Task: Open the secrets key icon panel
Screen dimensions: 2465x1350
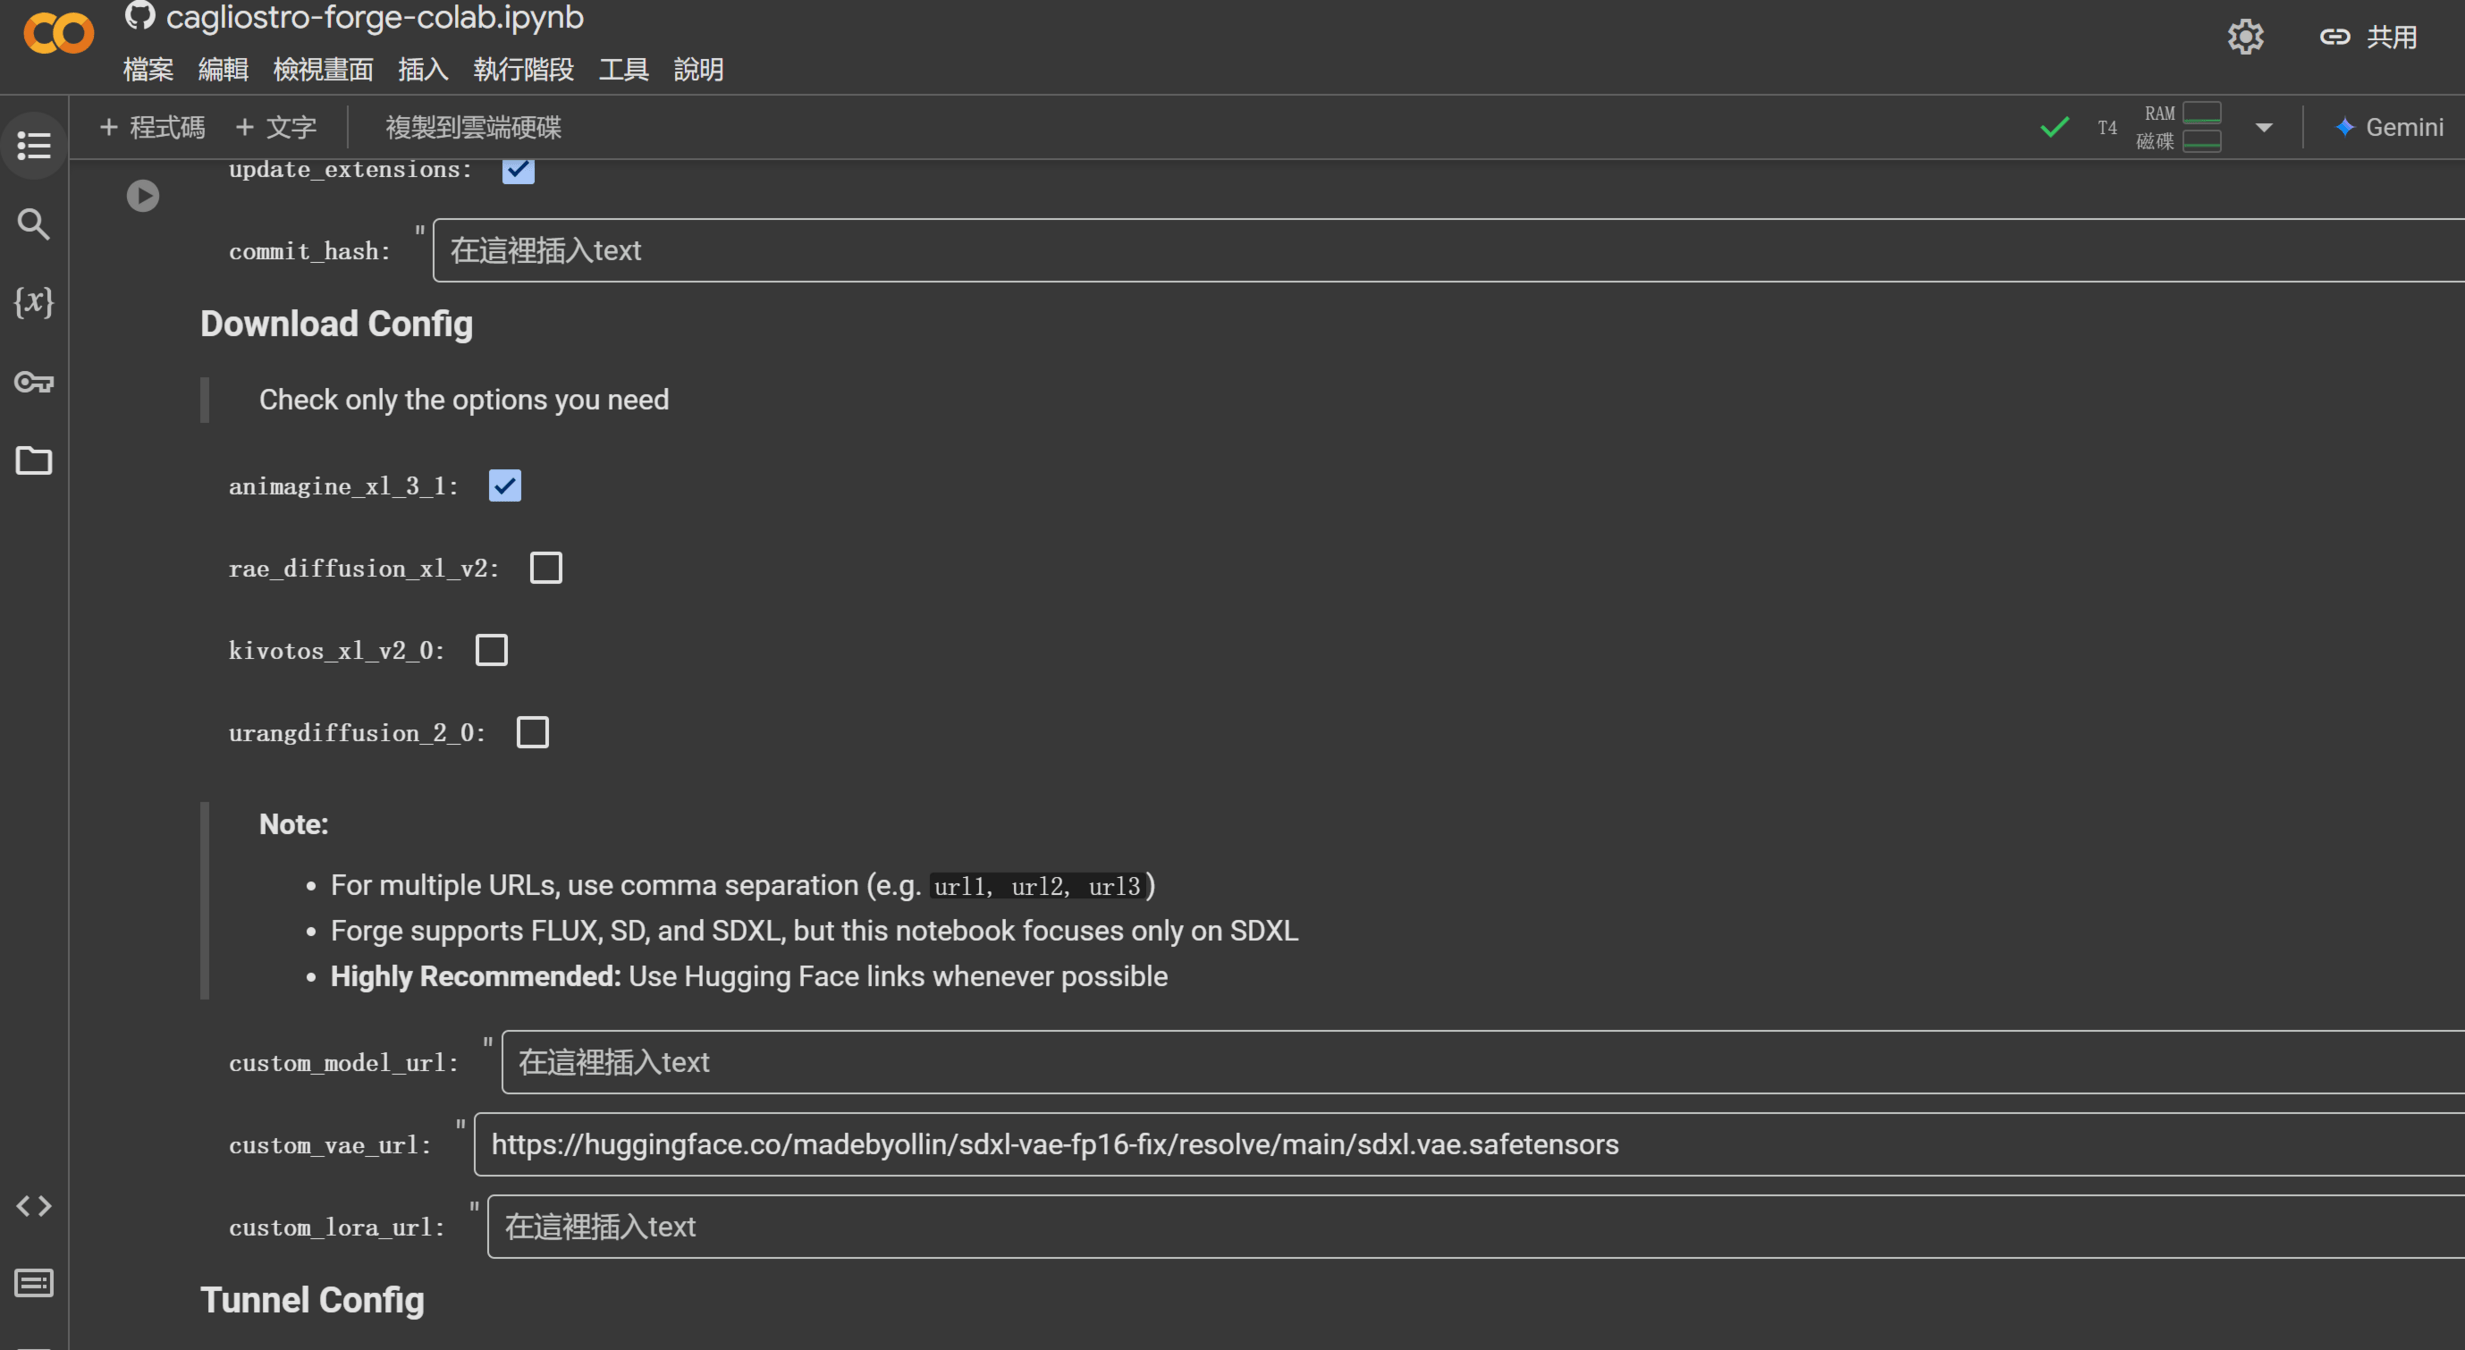Action: (x=34, y=382)
